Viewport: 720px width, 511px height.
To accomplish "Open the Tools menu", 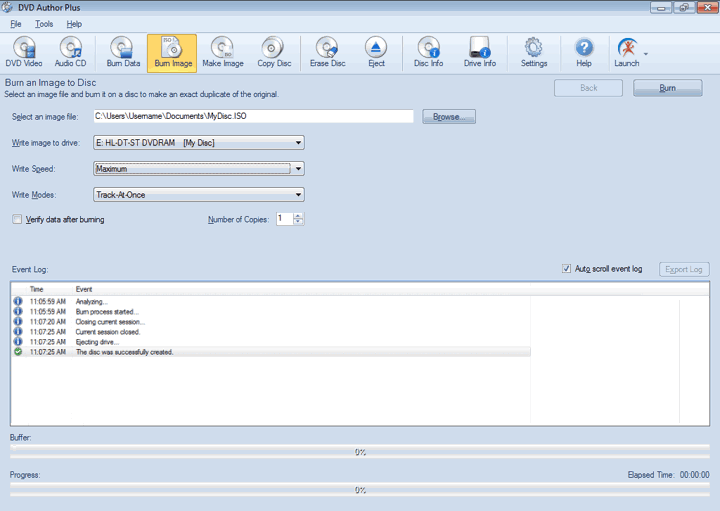I will pos(44,24).
